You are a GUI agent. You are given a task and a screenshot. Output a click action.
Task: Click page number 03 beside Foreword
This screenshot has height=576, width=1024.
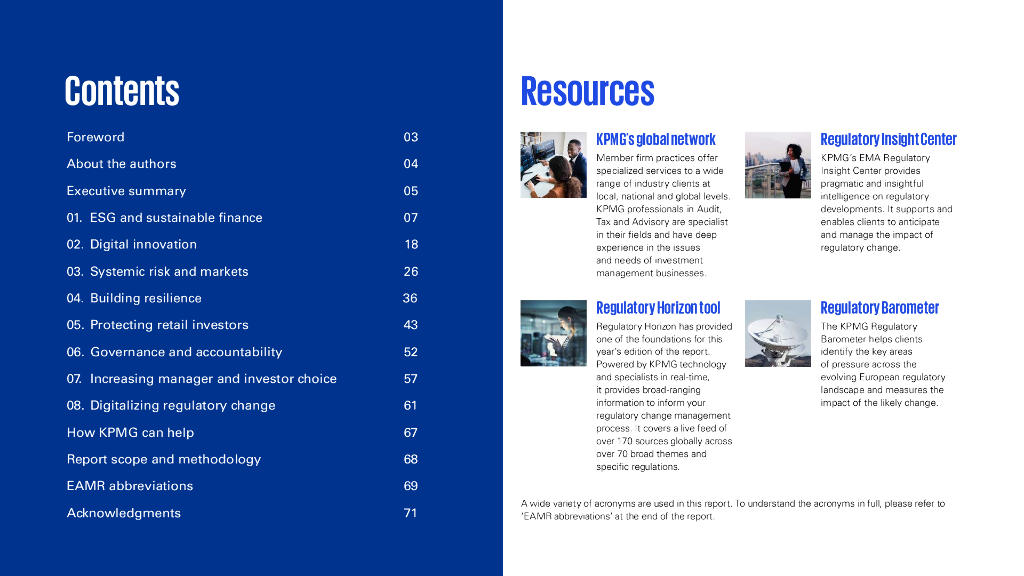click(x=410, y=137)
